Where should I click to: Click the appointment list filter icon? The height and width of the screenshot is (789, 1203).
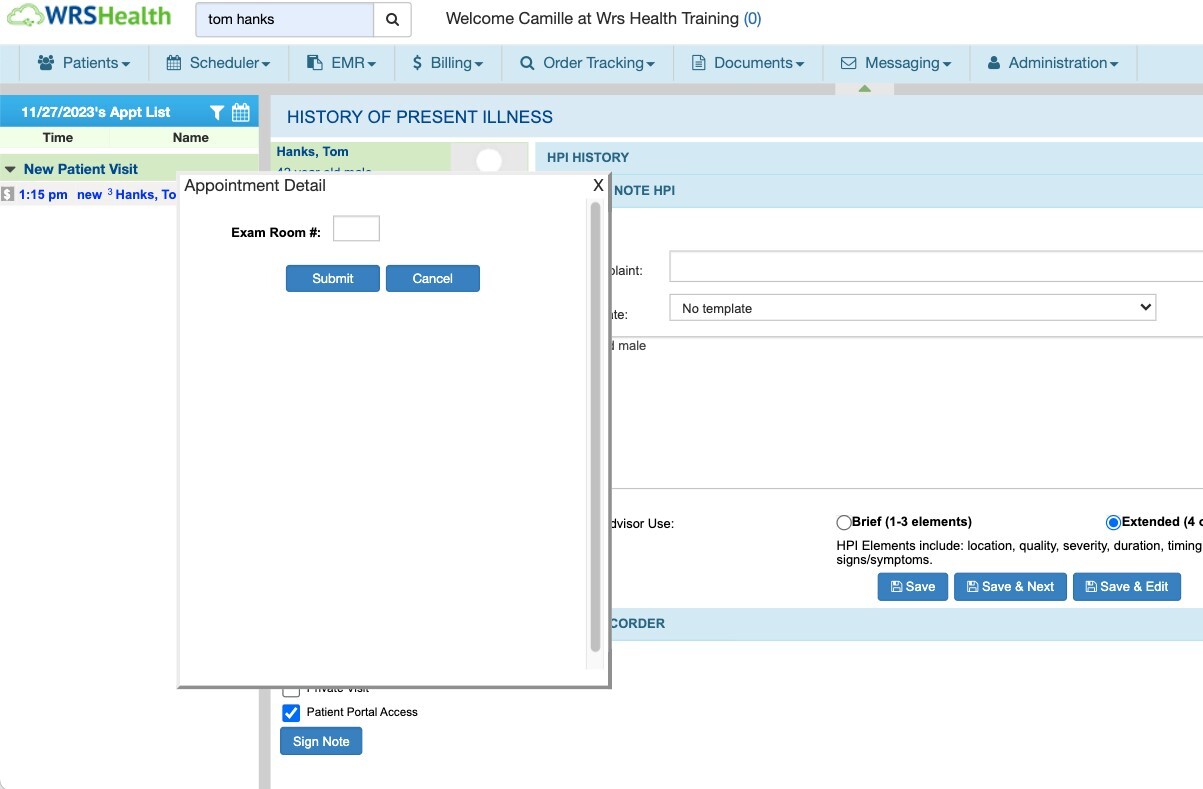click(x=217, y=112)
